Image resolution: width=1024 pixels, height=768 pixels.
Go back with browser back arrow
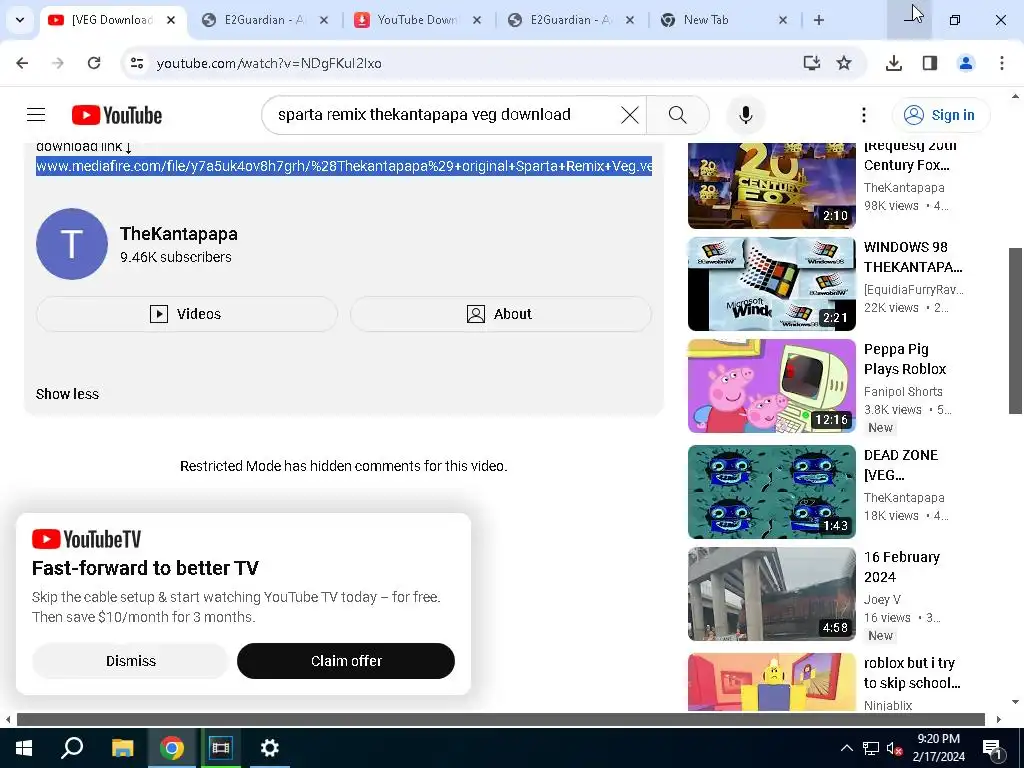pyautogui.click(x=22, y=63)
